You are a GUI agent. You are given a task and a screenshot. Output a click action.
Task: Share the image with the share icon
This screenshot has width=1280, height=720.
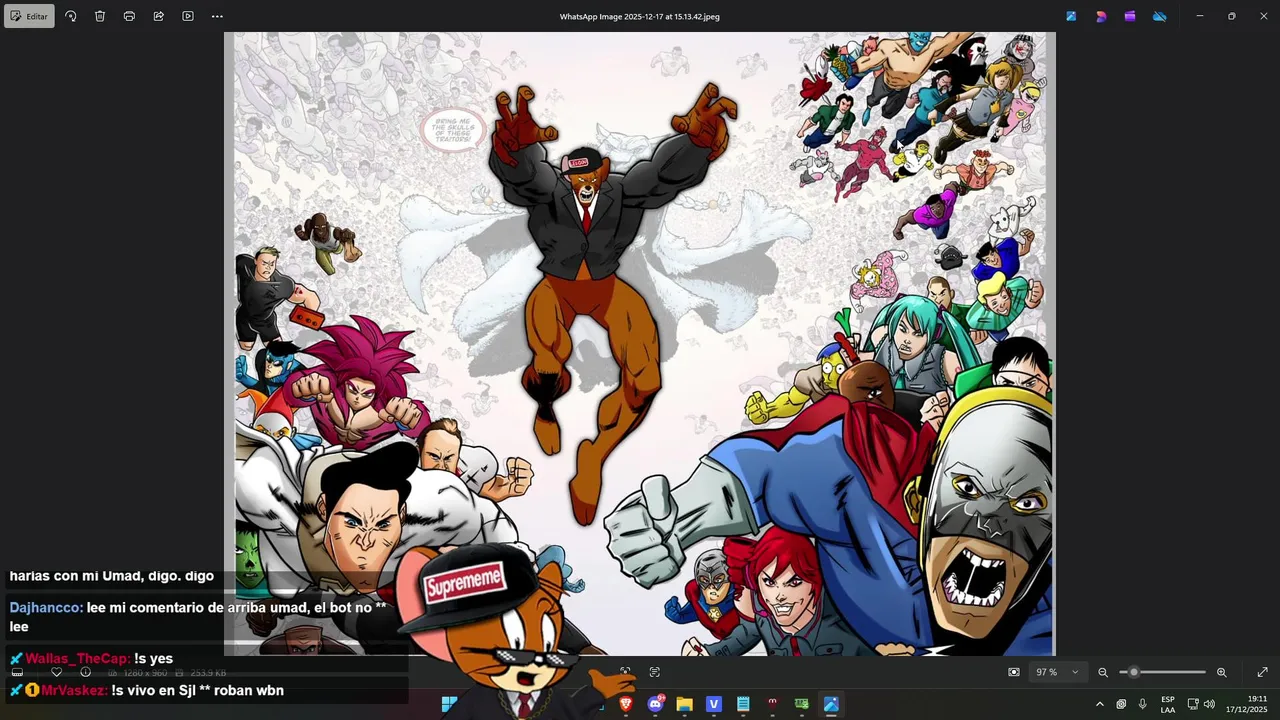click(158, 16)
